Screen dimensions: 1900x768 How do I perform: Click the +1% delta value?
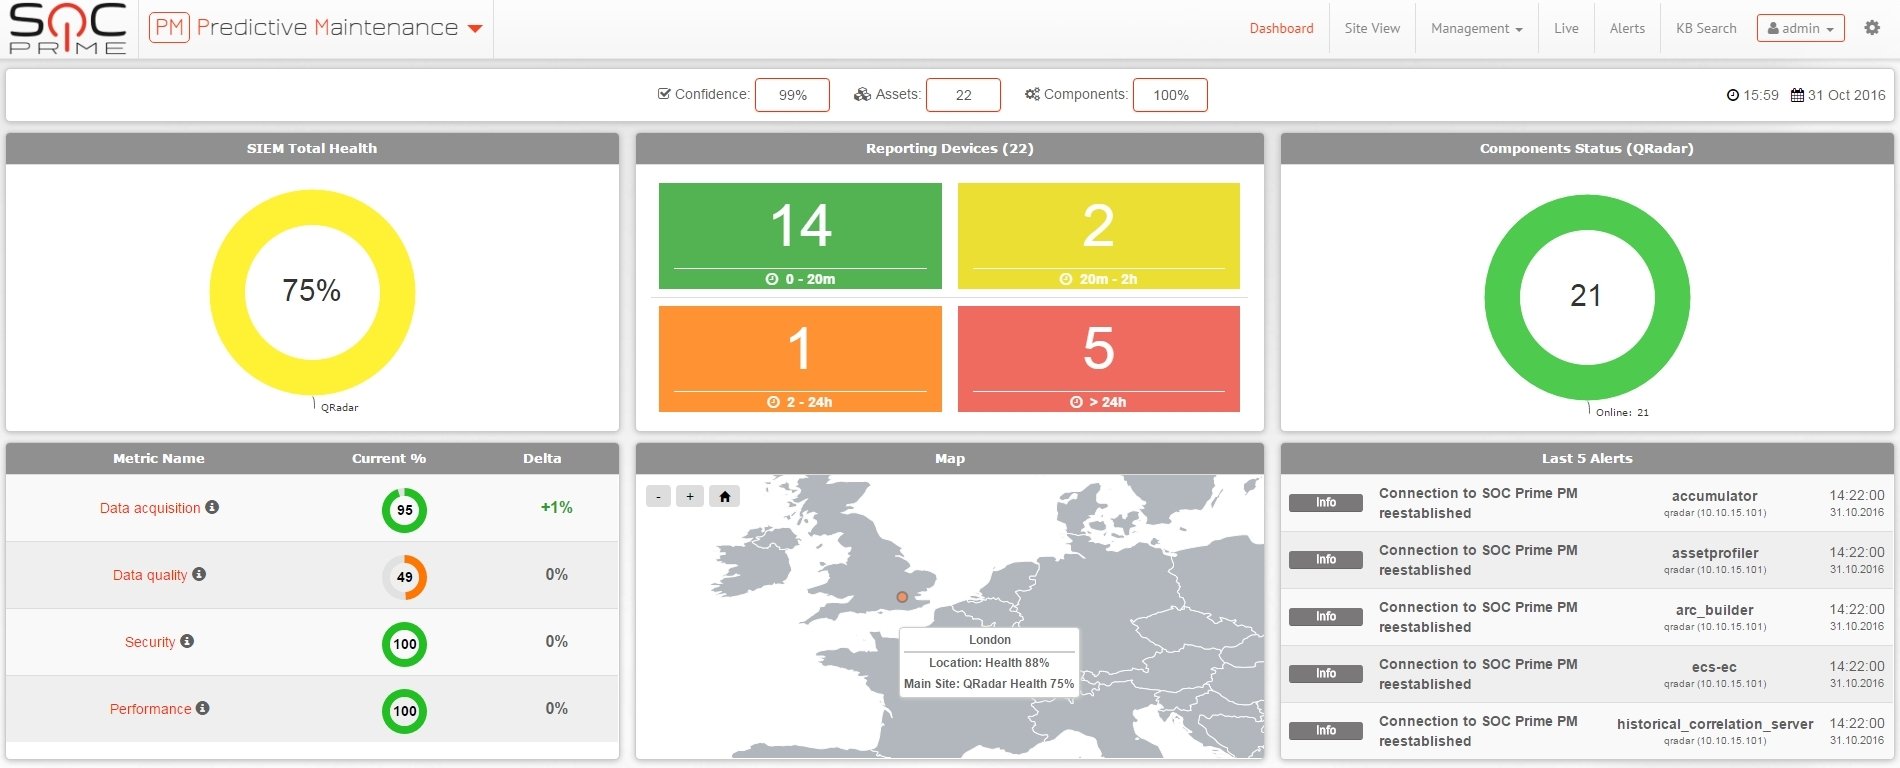tap(557, 507)
